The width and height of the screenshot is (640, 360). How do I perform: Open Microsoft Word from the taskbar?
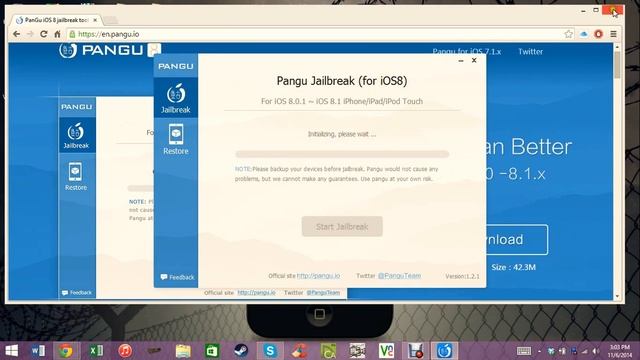pyautogui.click(x=38, y=351)
